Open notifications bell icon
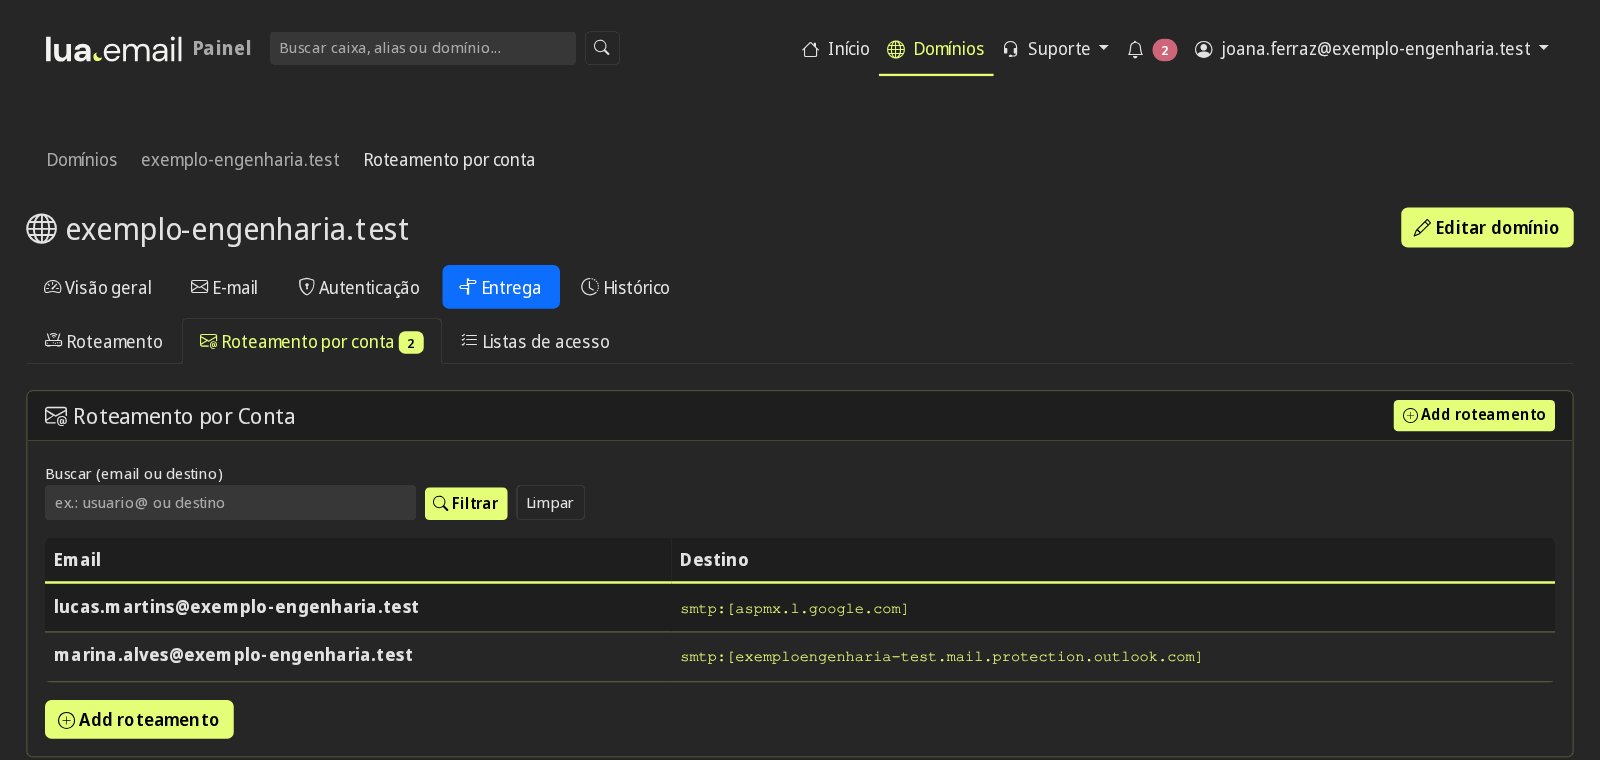This screenshot has height=760, width=1600. 1135,50
